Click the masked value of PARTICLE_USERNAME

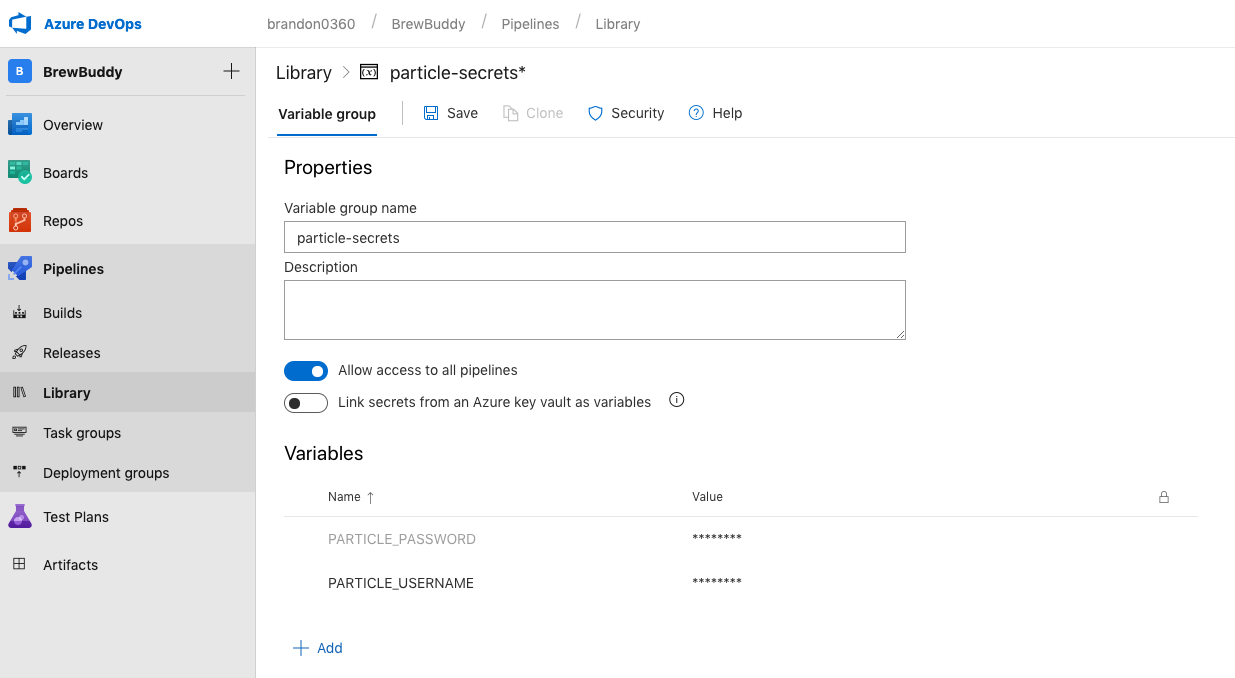(717, 583)
